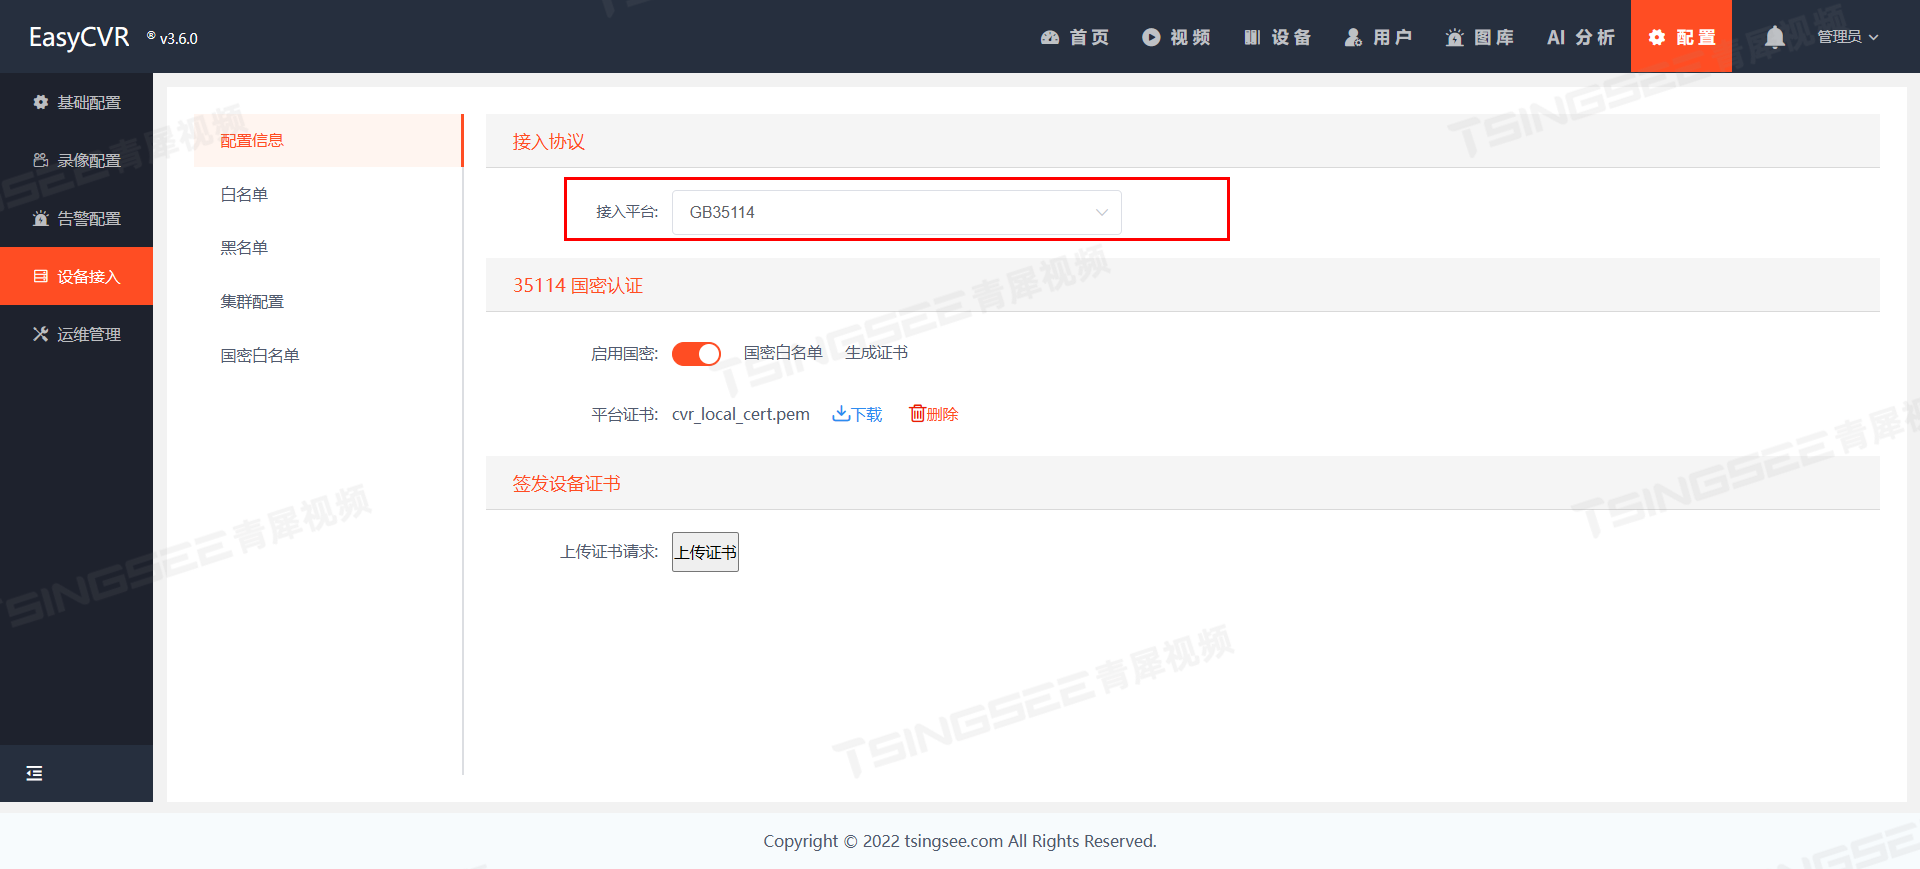The image size is (1920, 869).
Task: Click the 视频 play icon in top nav
Action: [x=1151, y=37]
